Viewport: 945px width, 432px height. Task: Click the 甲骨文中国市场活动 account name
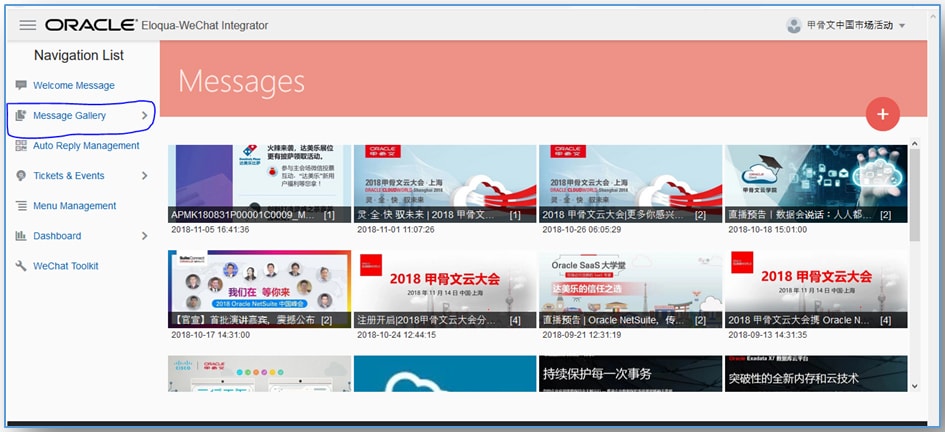coord(850,26)
